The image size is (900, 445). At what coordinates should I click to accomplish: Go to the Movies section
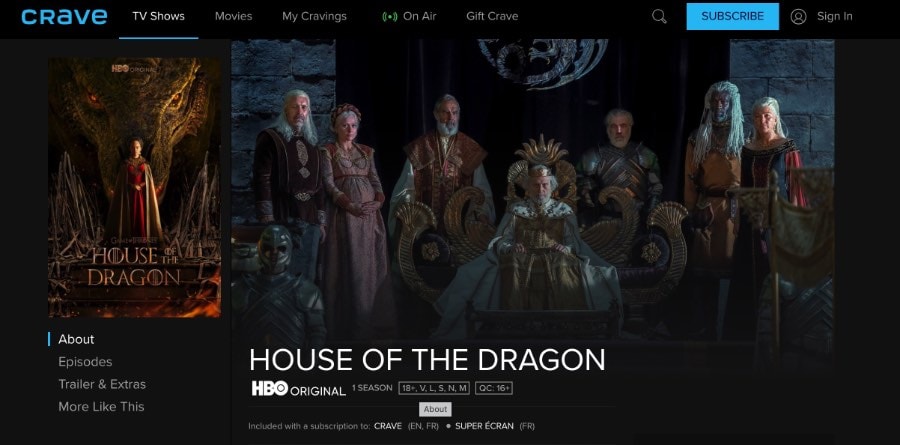(233, 16)
